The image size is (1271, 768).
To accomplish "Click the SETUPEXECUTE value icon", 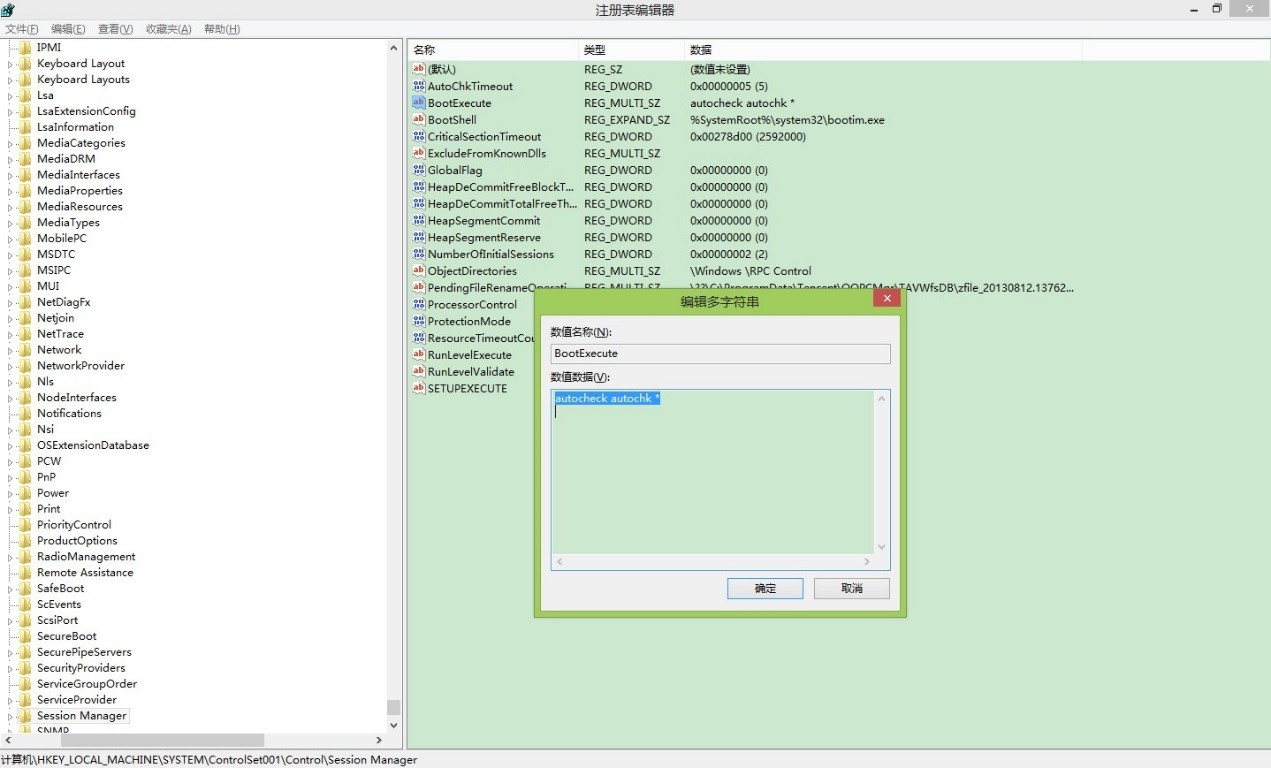I will point(419,388).
